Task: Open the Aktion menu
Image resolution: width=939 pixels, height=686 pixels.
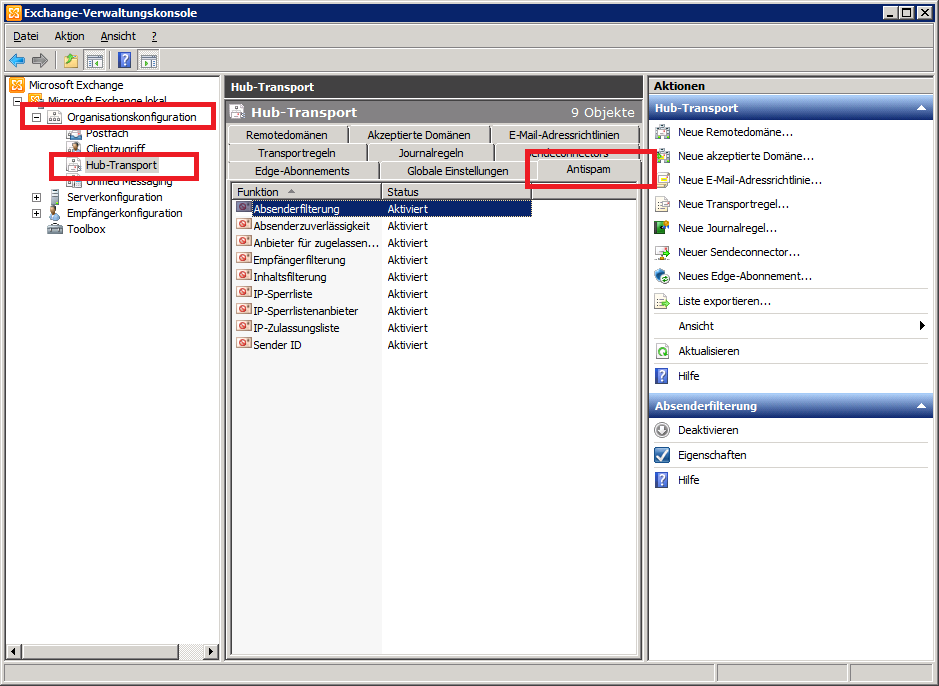Action: pos(69,36)
